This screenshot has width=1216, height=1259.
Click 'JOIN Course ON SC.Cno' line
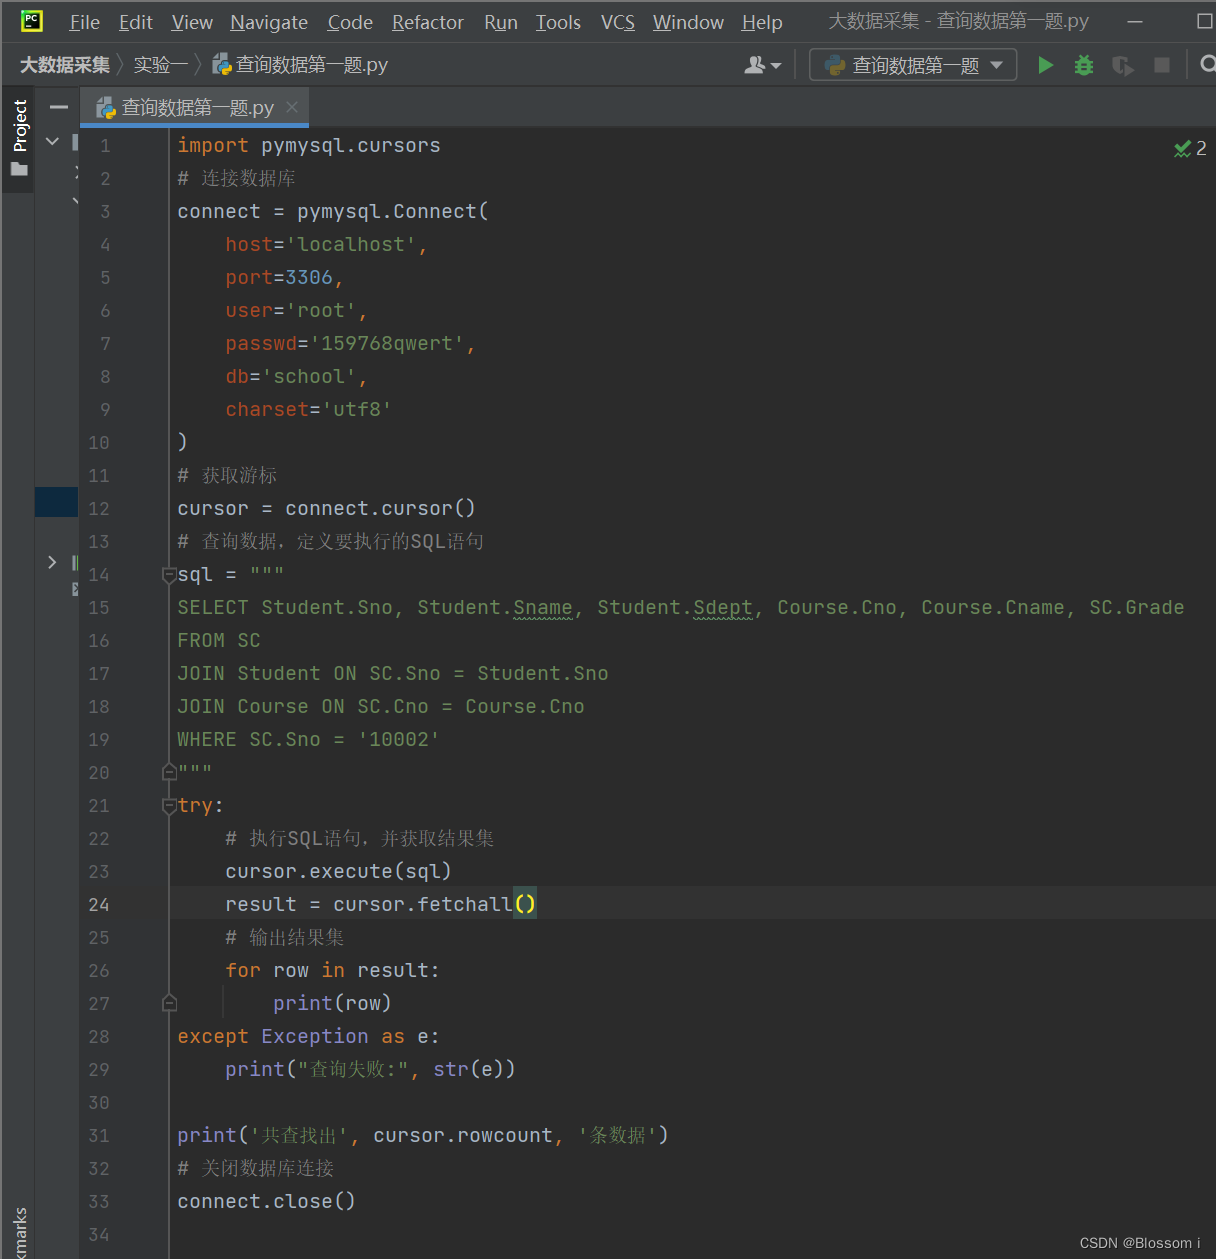pyautogui.click(x=381, y=706)
